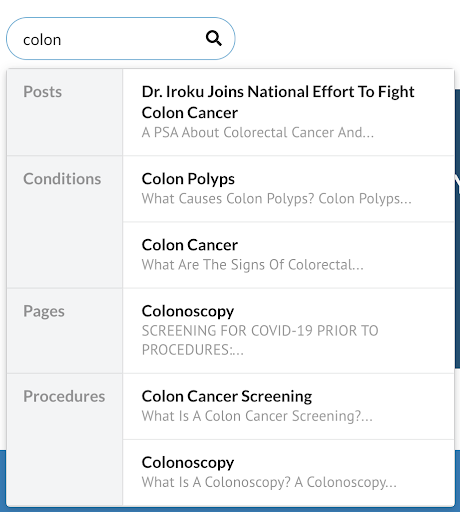This screenshot has width=460, height=512.
Task: Click "What Causes Colon Polyps?" excerpt text
Action: pos(228,199)
